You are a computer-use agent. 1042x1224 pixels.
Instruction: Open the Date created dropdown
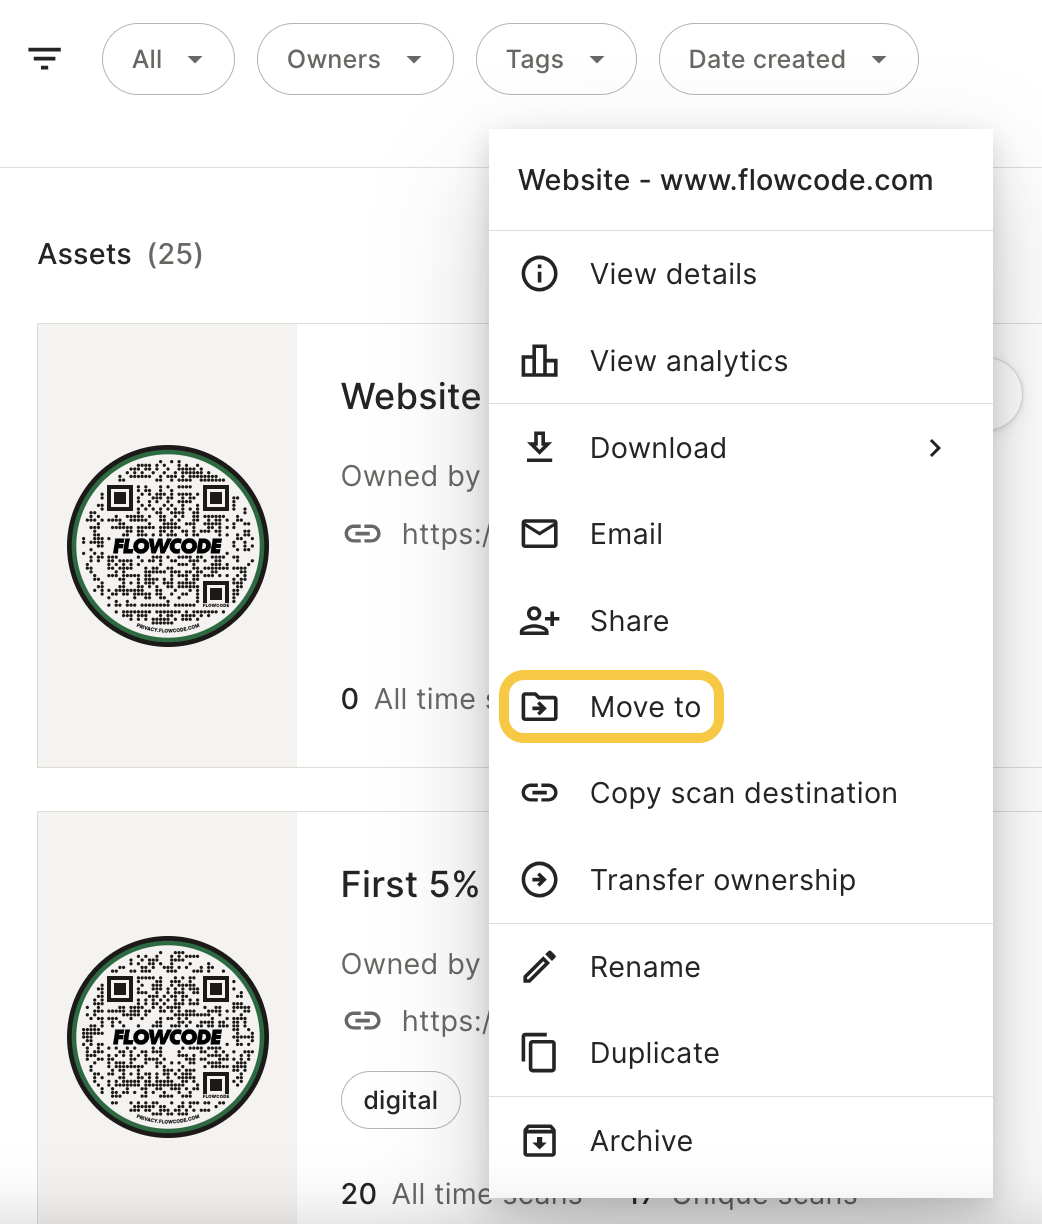(x=788, y=60)
